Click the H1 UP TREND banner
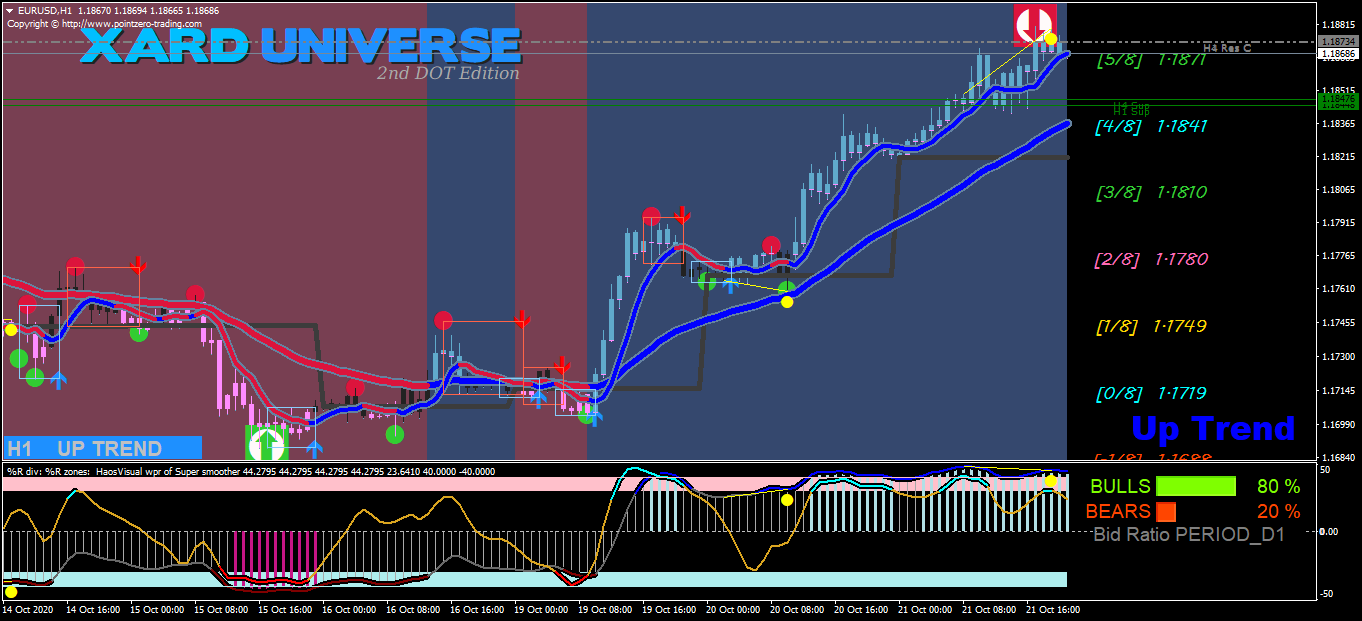1362x621 pixels. coord(102,448)
